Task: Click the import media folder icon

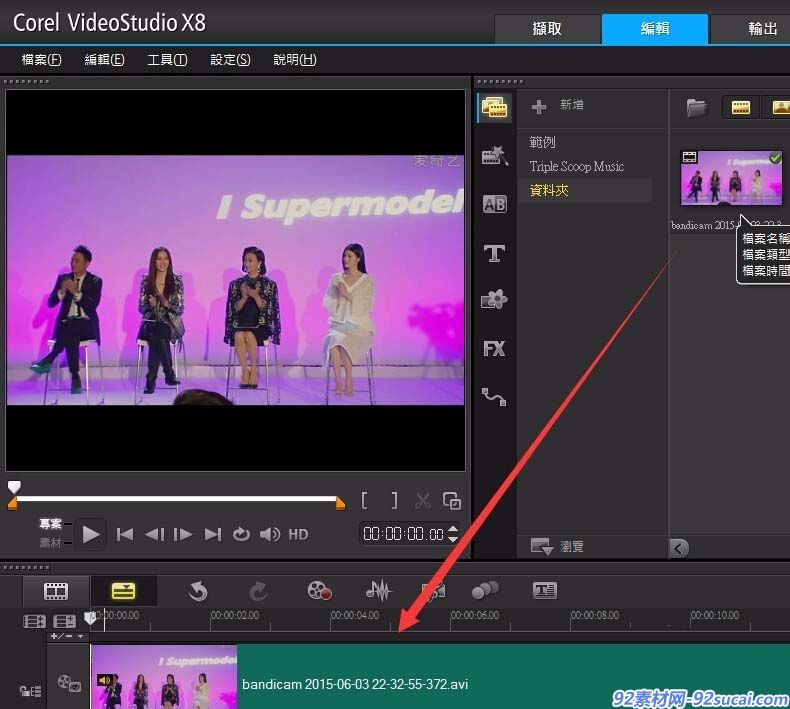Action: click(x=697, y=107)
